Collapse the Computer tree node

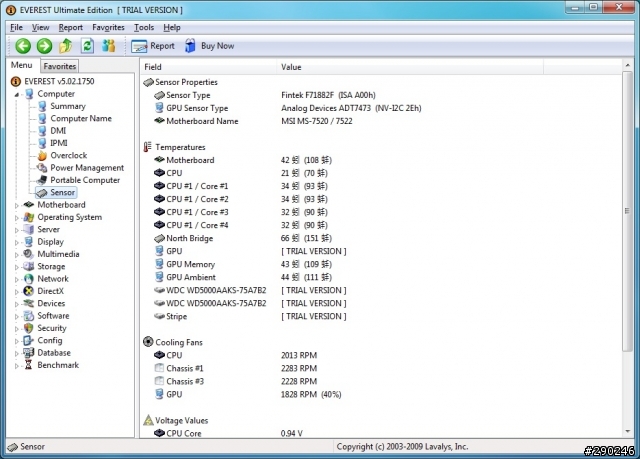(x=16, y=94)
